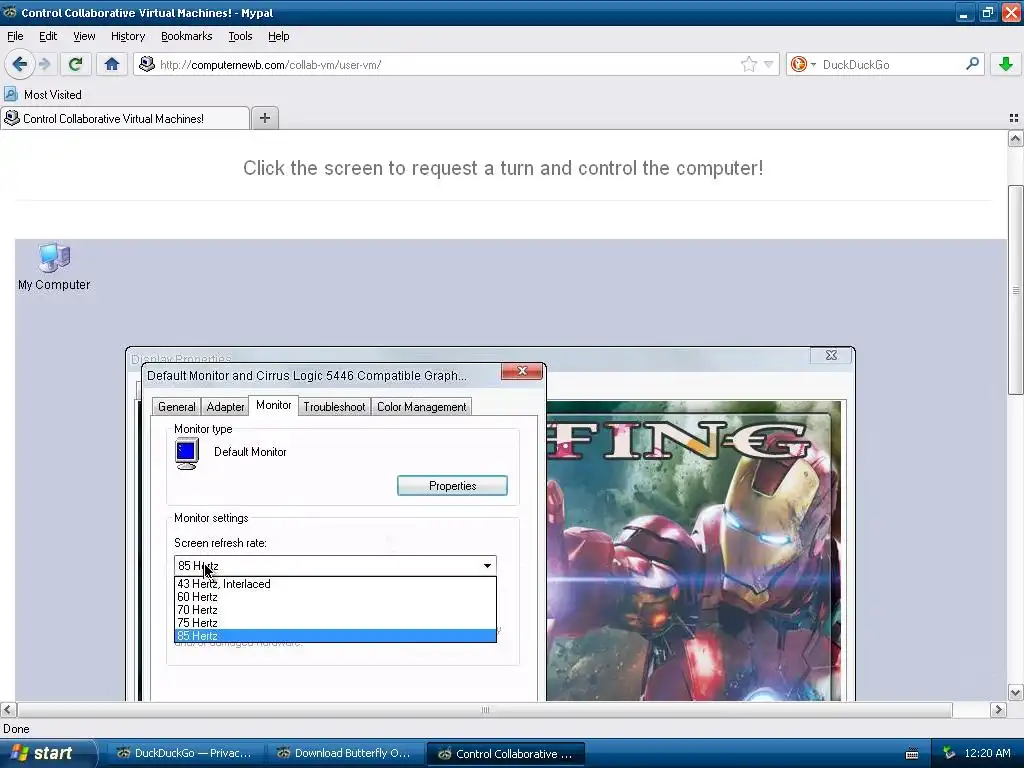Click the vertical scrollbar down arrow
The width and height of the screenshot is (1024, 768).
point(1015,692)
